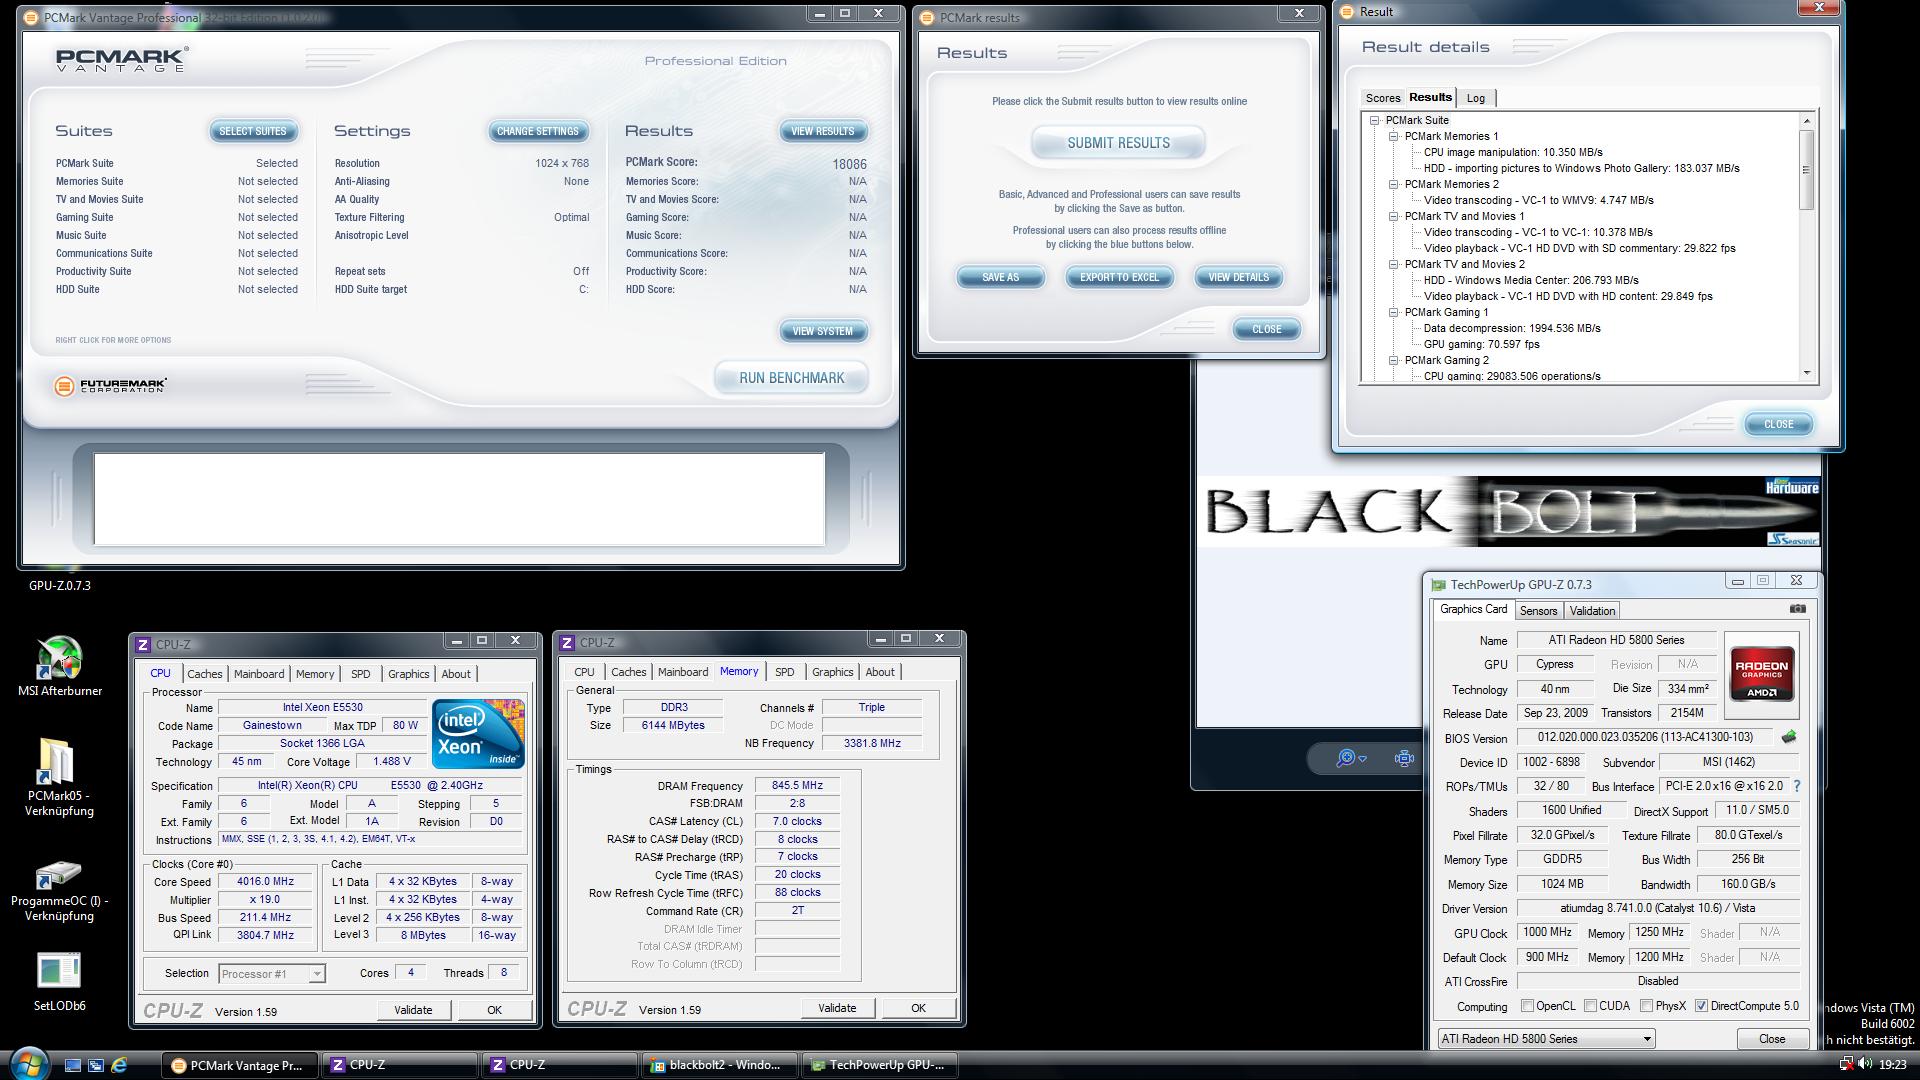The image size is (1920, 1080).
Task: Open ProgammeOC drive shortcut on desktop
Action: [58, 874]
